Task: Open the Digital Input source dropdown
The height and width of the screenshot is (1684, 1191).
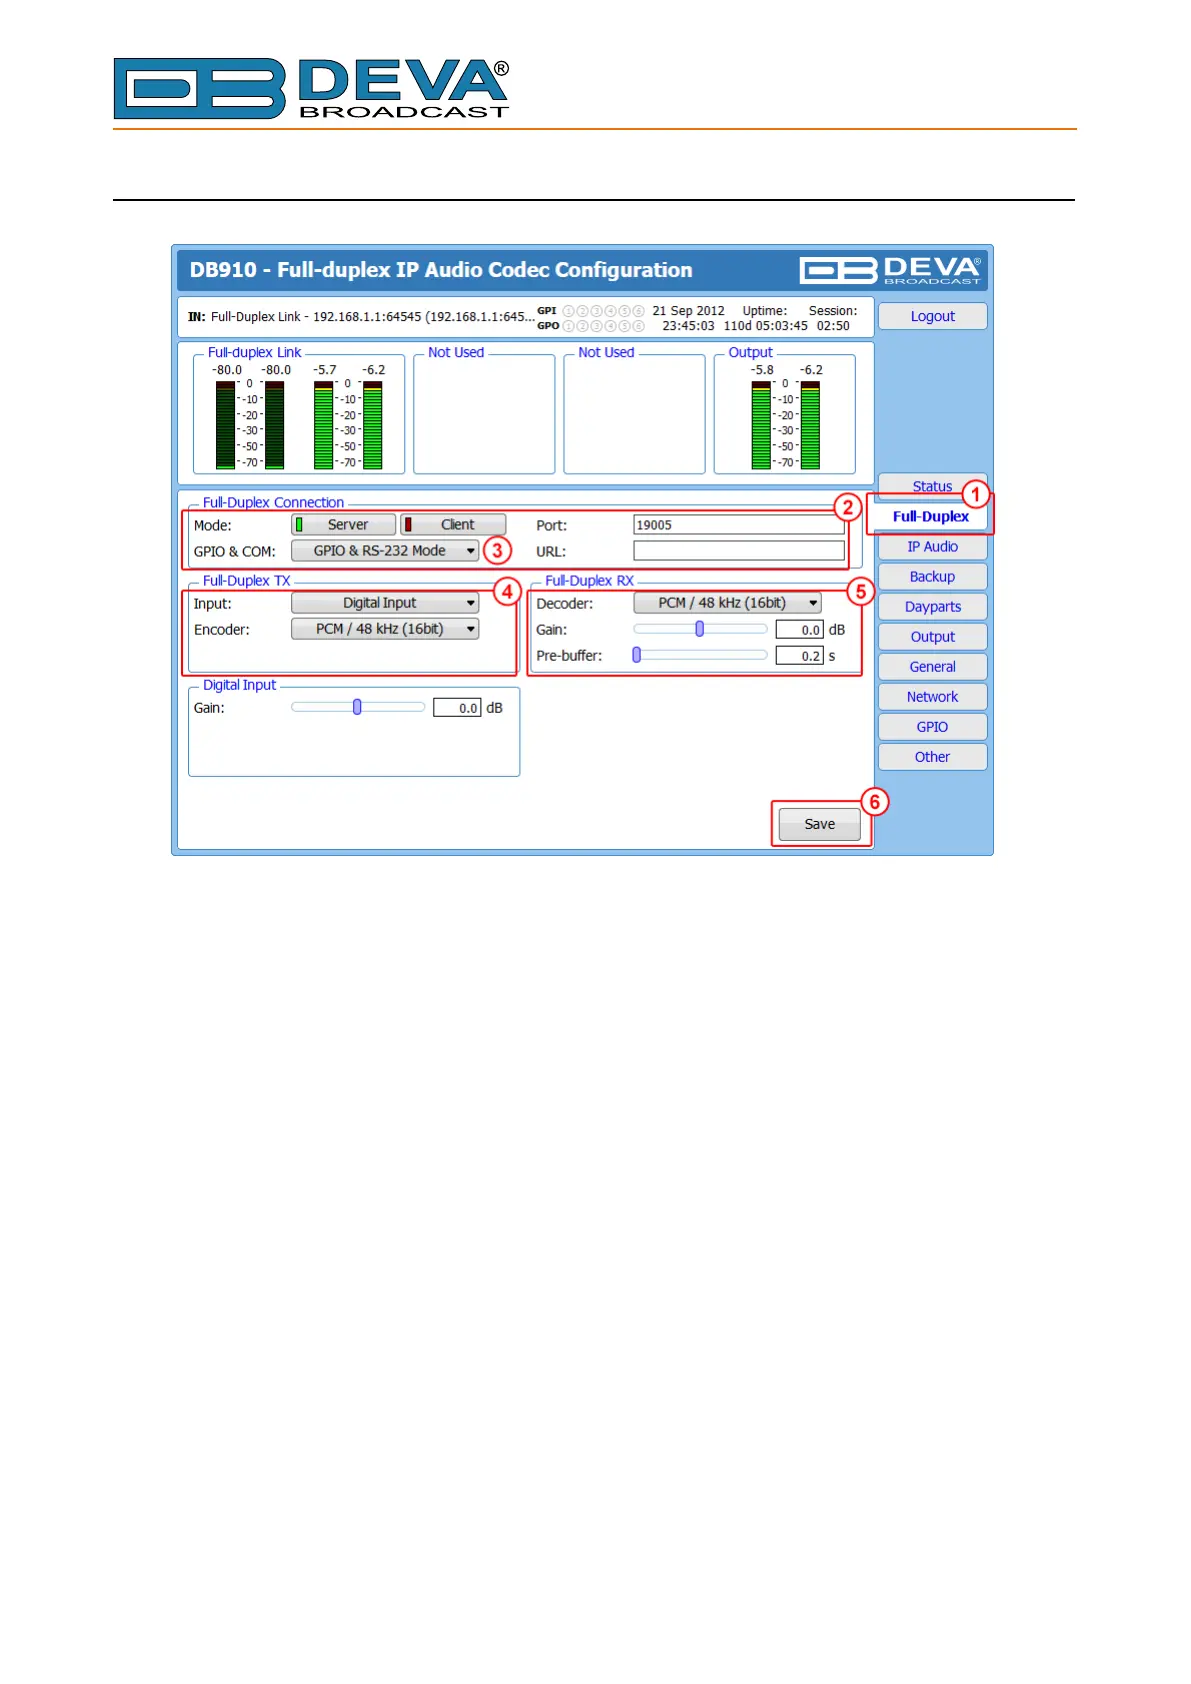Action: [385, 603]
